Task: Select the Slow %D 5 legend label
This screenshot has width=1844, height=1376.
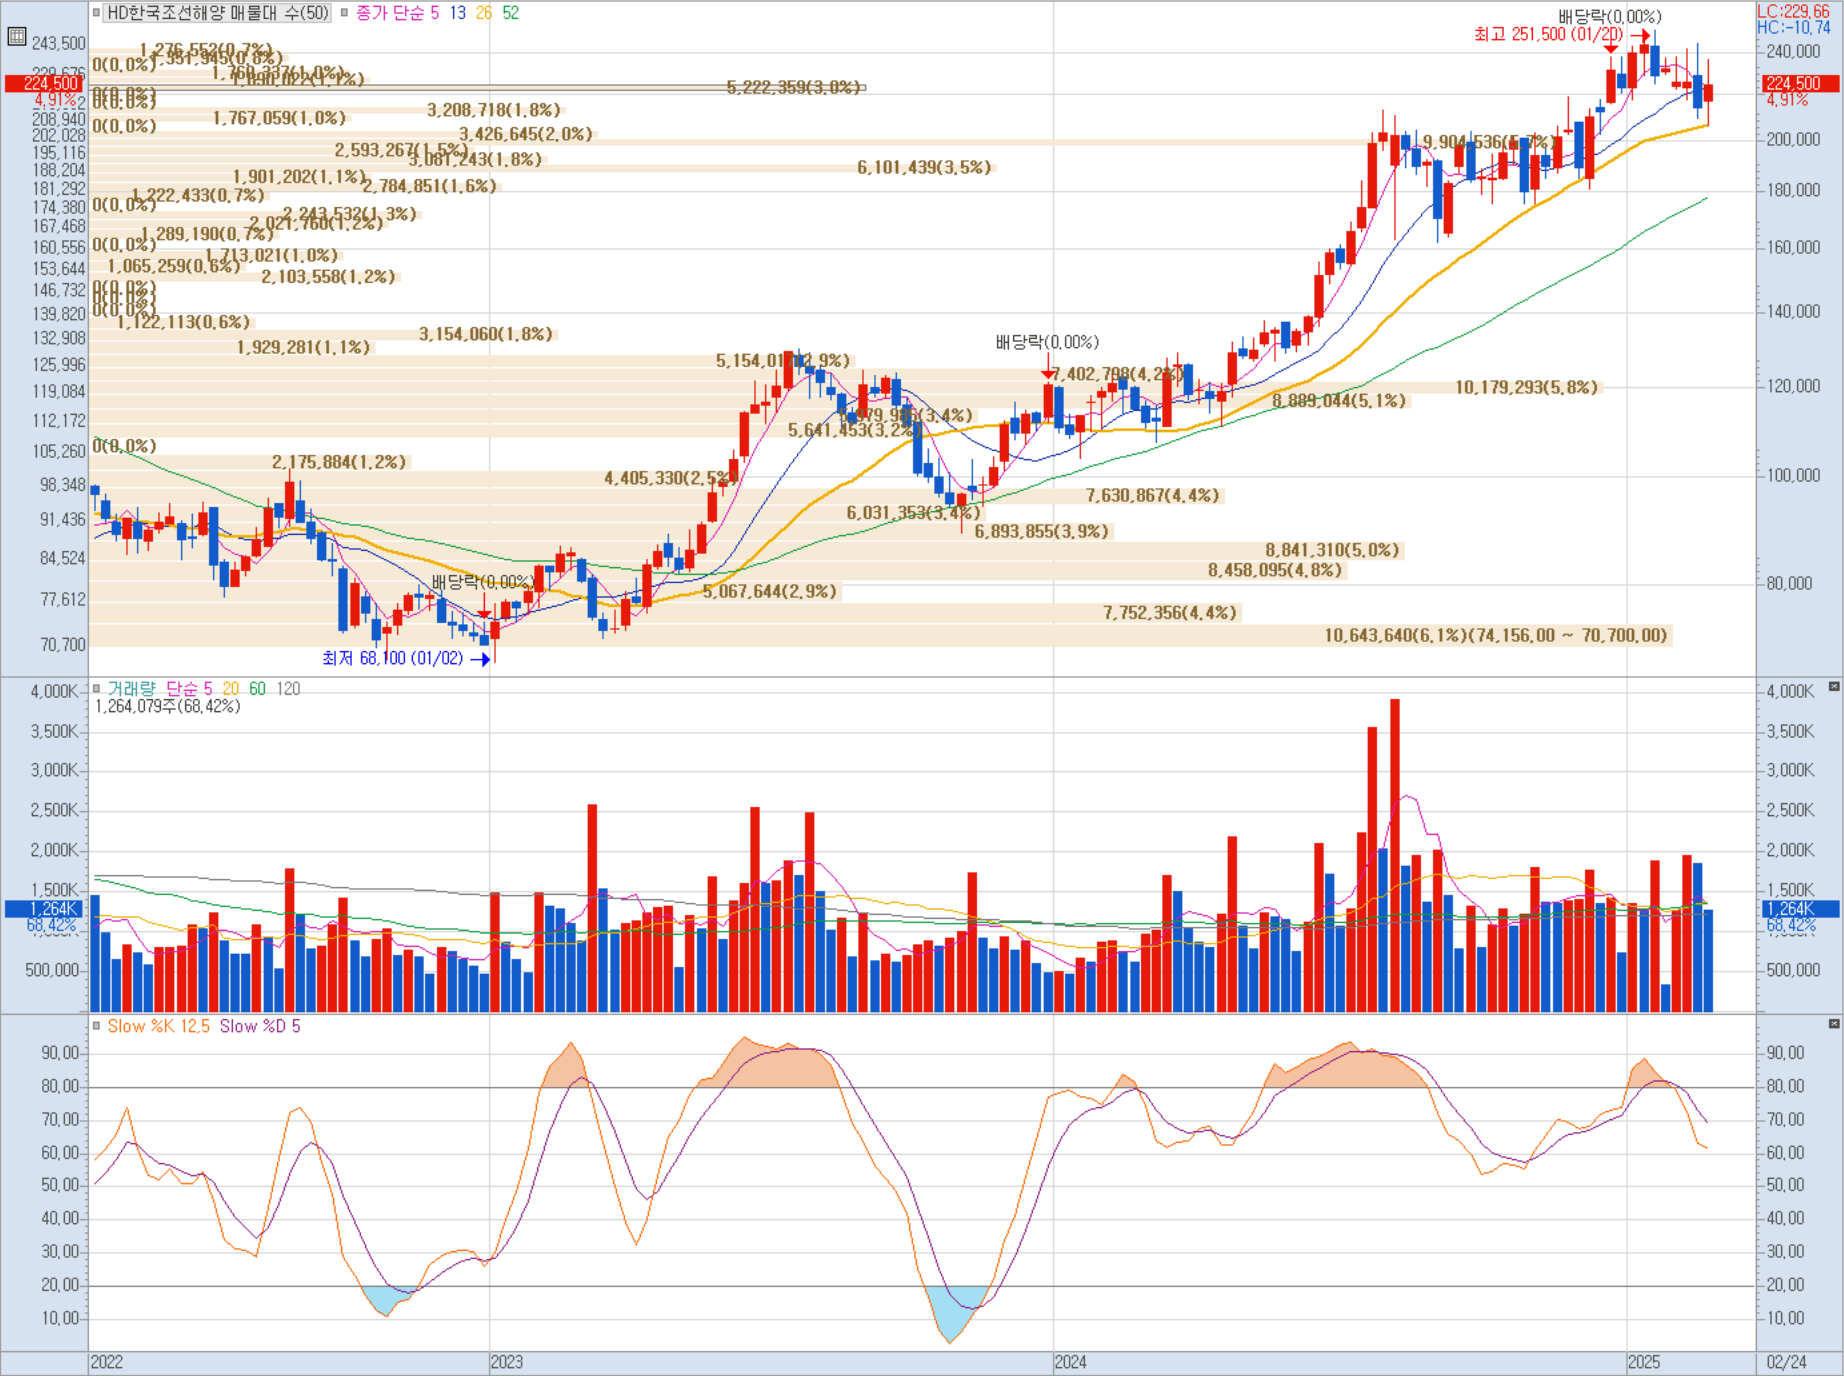Action: [259, 1026]
